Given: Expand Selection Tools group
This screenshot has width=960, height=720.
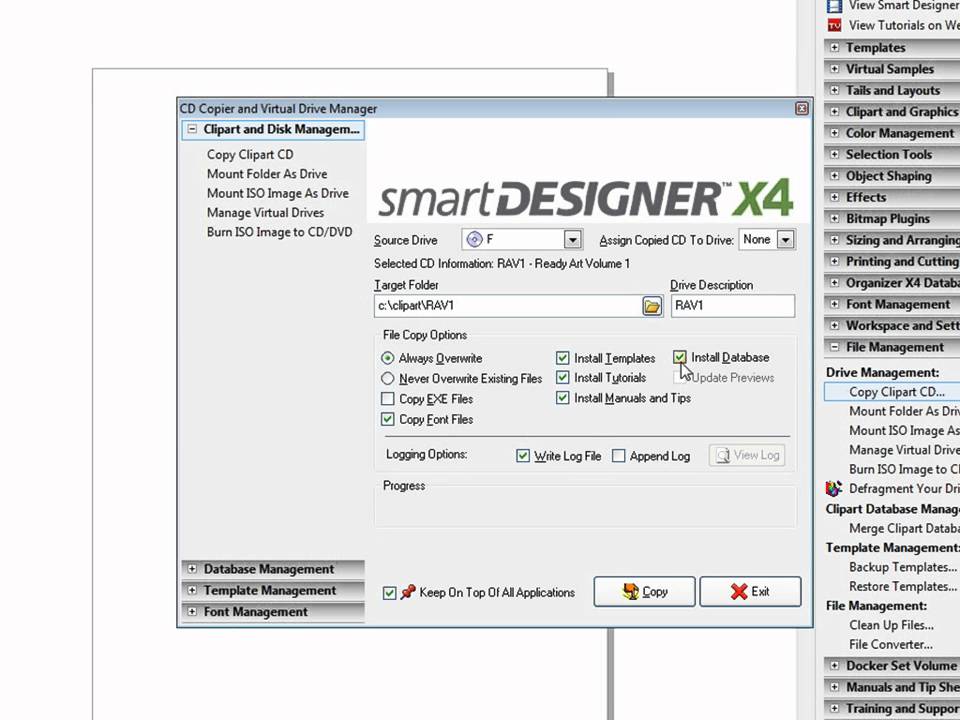Looking at the screenshot, I should pos(834,154).
